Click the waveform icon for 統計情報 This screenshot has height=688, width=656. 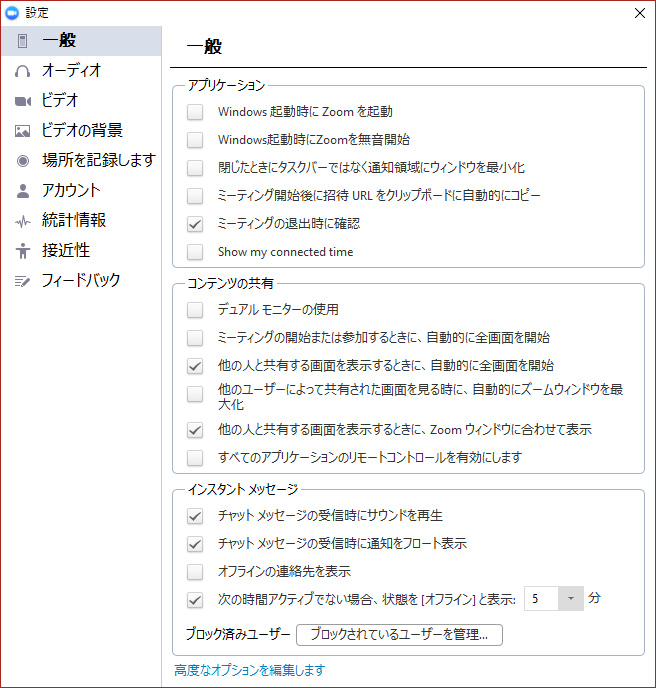(22, 221)
